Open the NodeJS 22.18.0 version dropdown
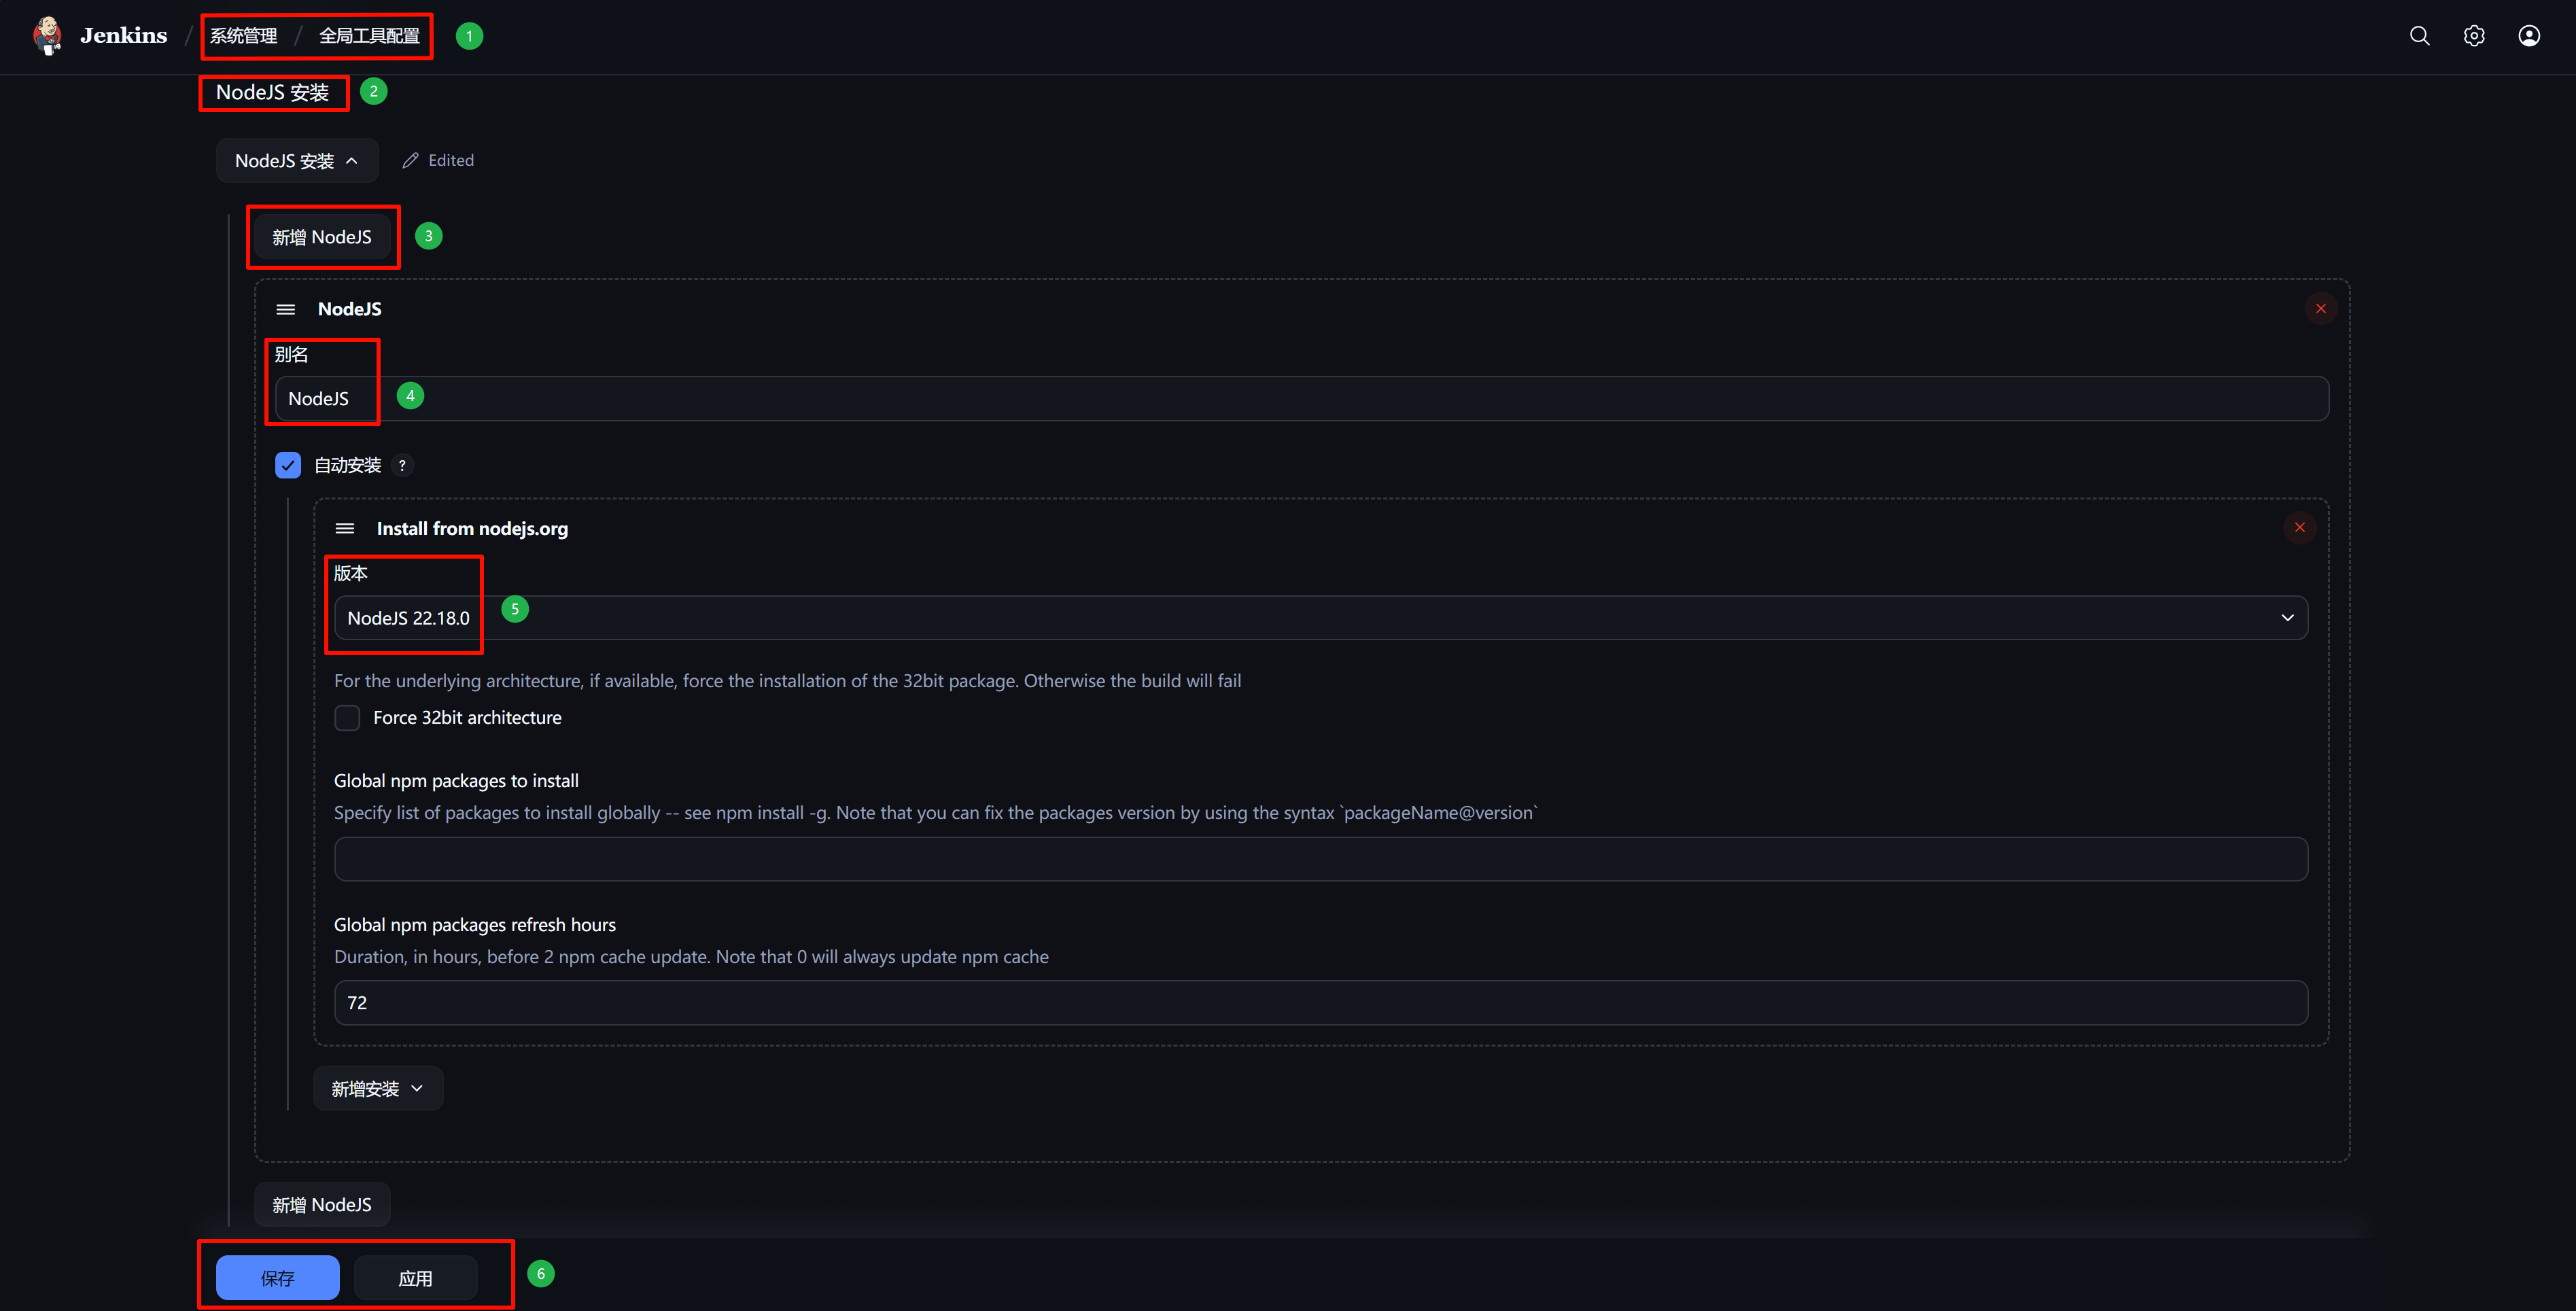The width and height of the screenshot is (2576, 1311). 1320,618
